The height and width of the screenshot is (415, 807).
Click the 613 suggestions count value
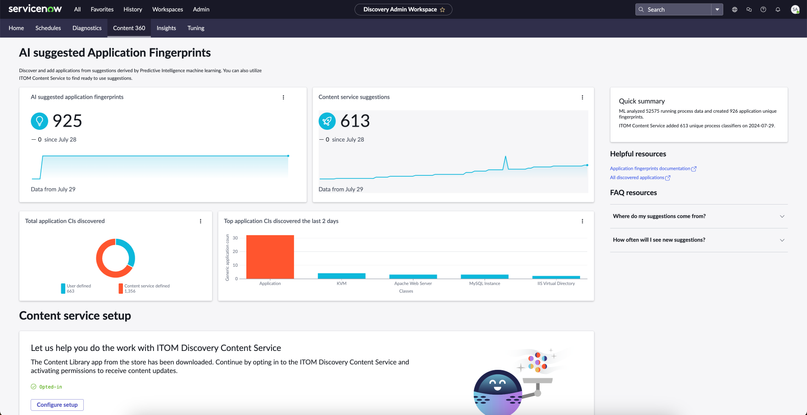point(355,121)
